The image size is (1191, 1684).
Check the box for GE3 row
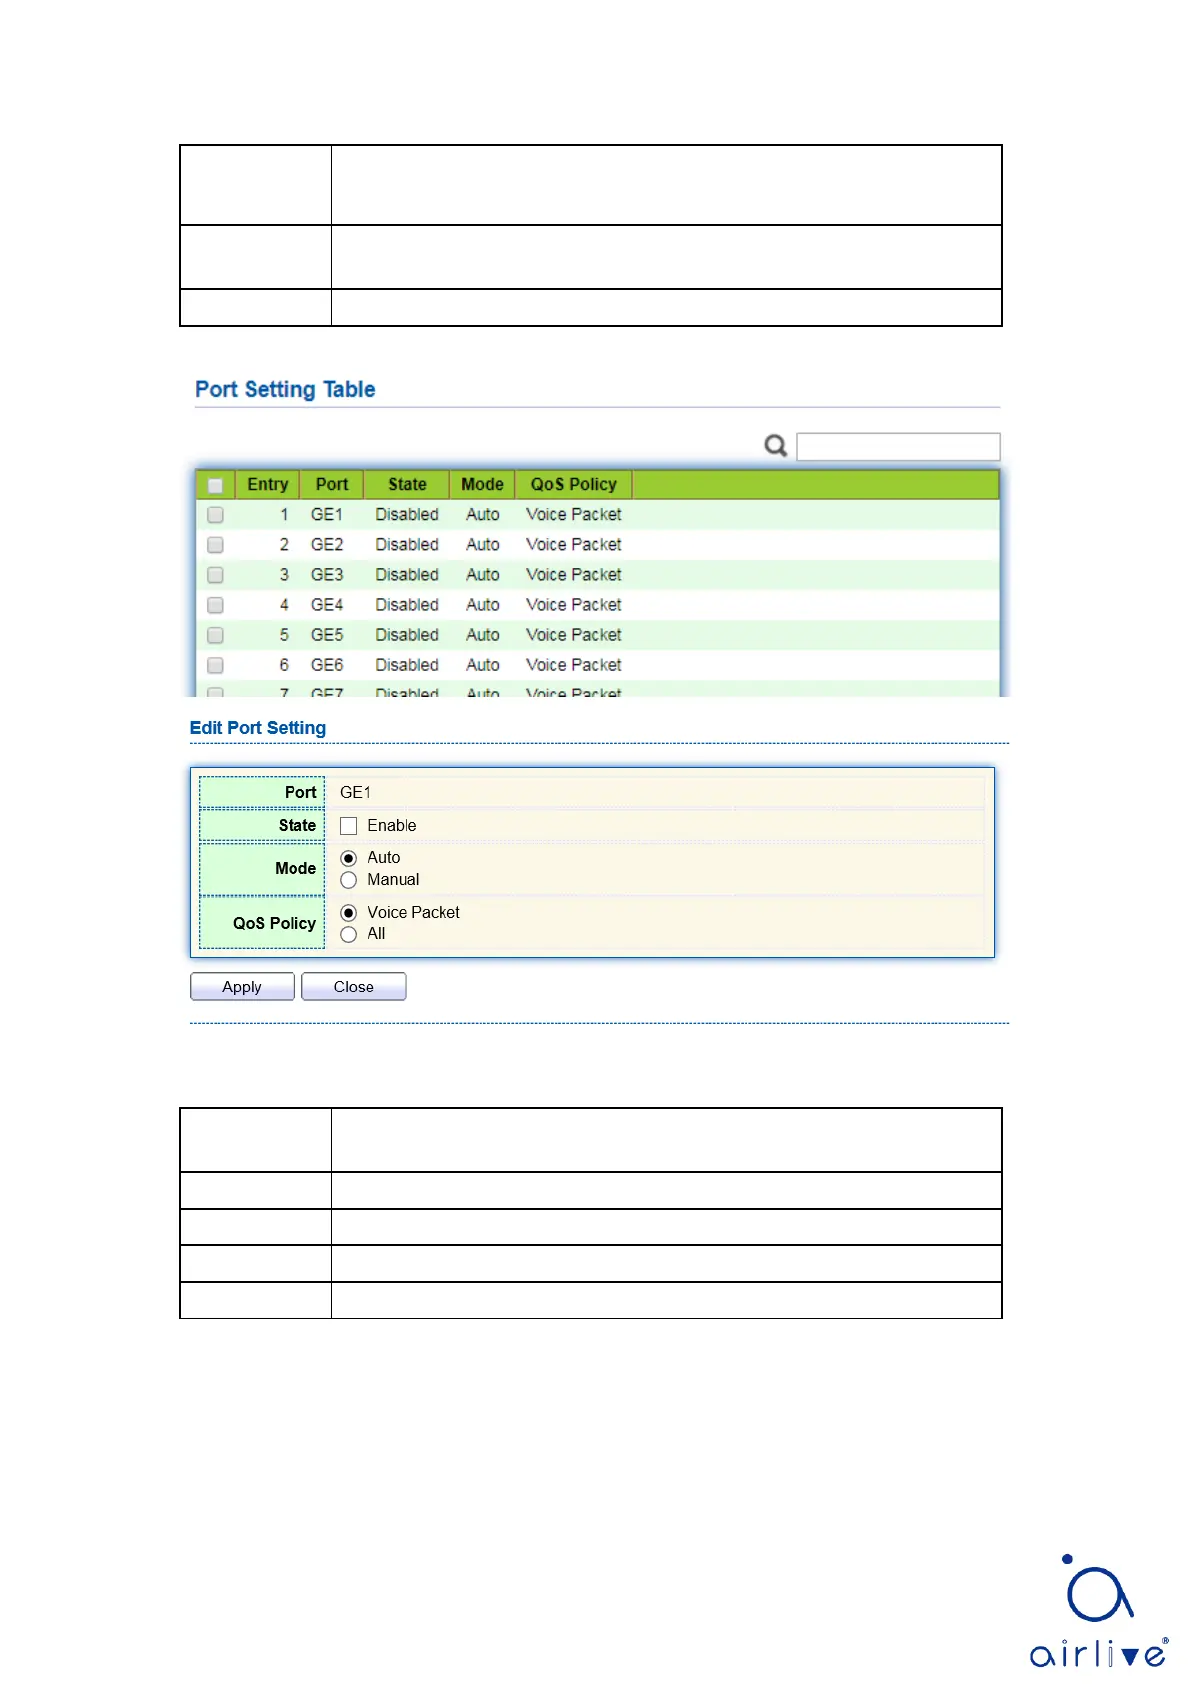pyautogui.click(x=215, y=575)
